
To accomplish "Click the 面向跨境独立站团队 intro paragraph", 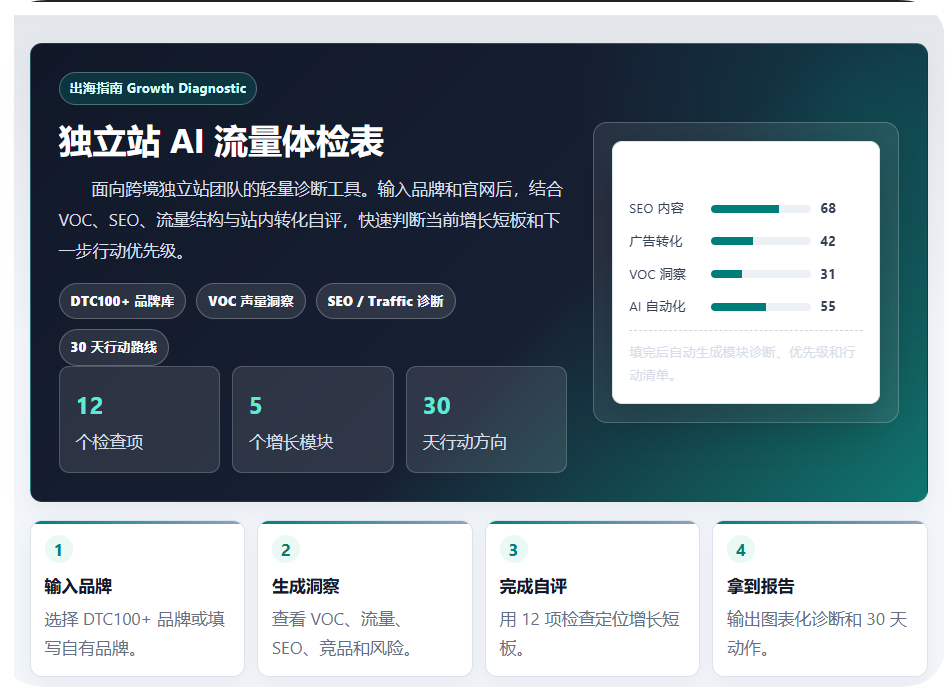I will pyautogui.click(x=311, y=220).
